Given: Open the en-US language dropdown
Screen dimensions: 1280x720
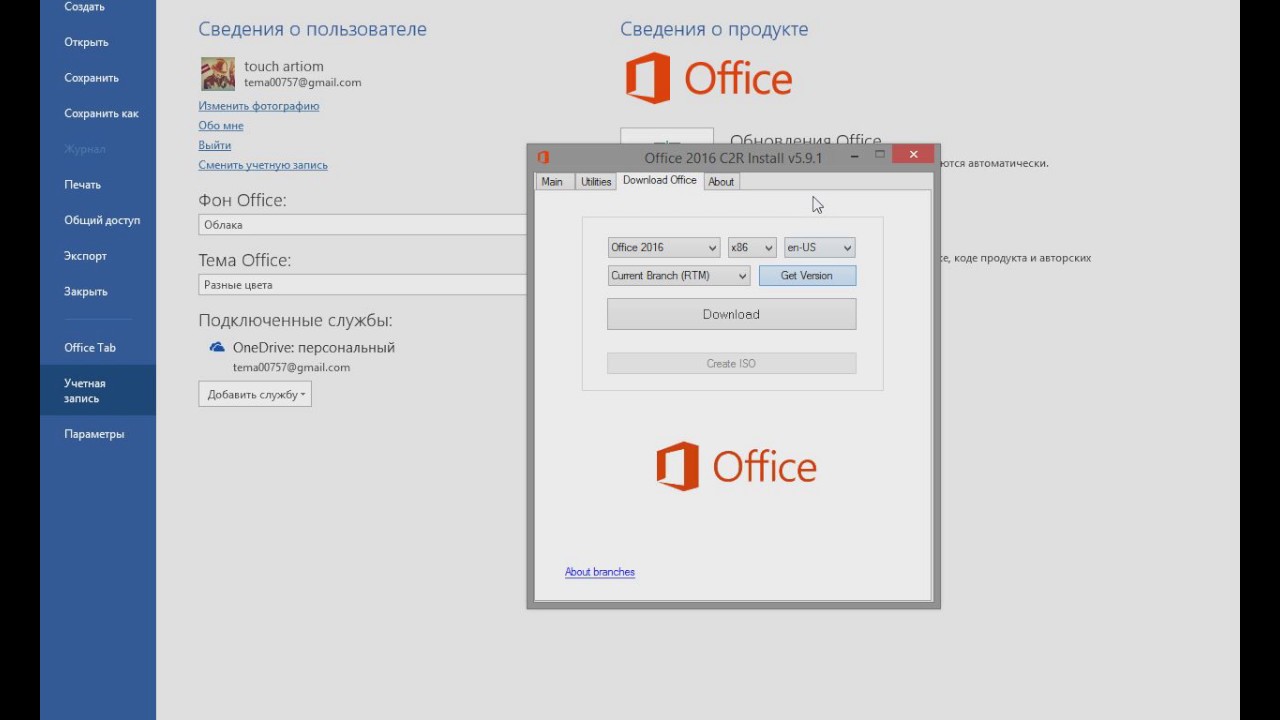Looking at the screenshot, I should tap(820, 247).
